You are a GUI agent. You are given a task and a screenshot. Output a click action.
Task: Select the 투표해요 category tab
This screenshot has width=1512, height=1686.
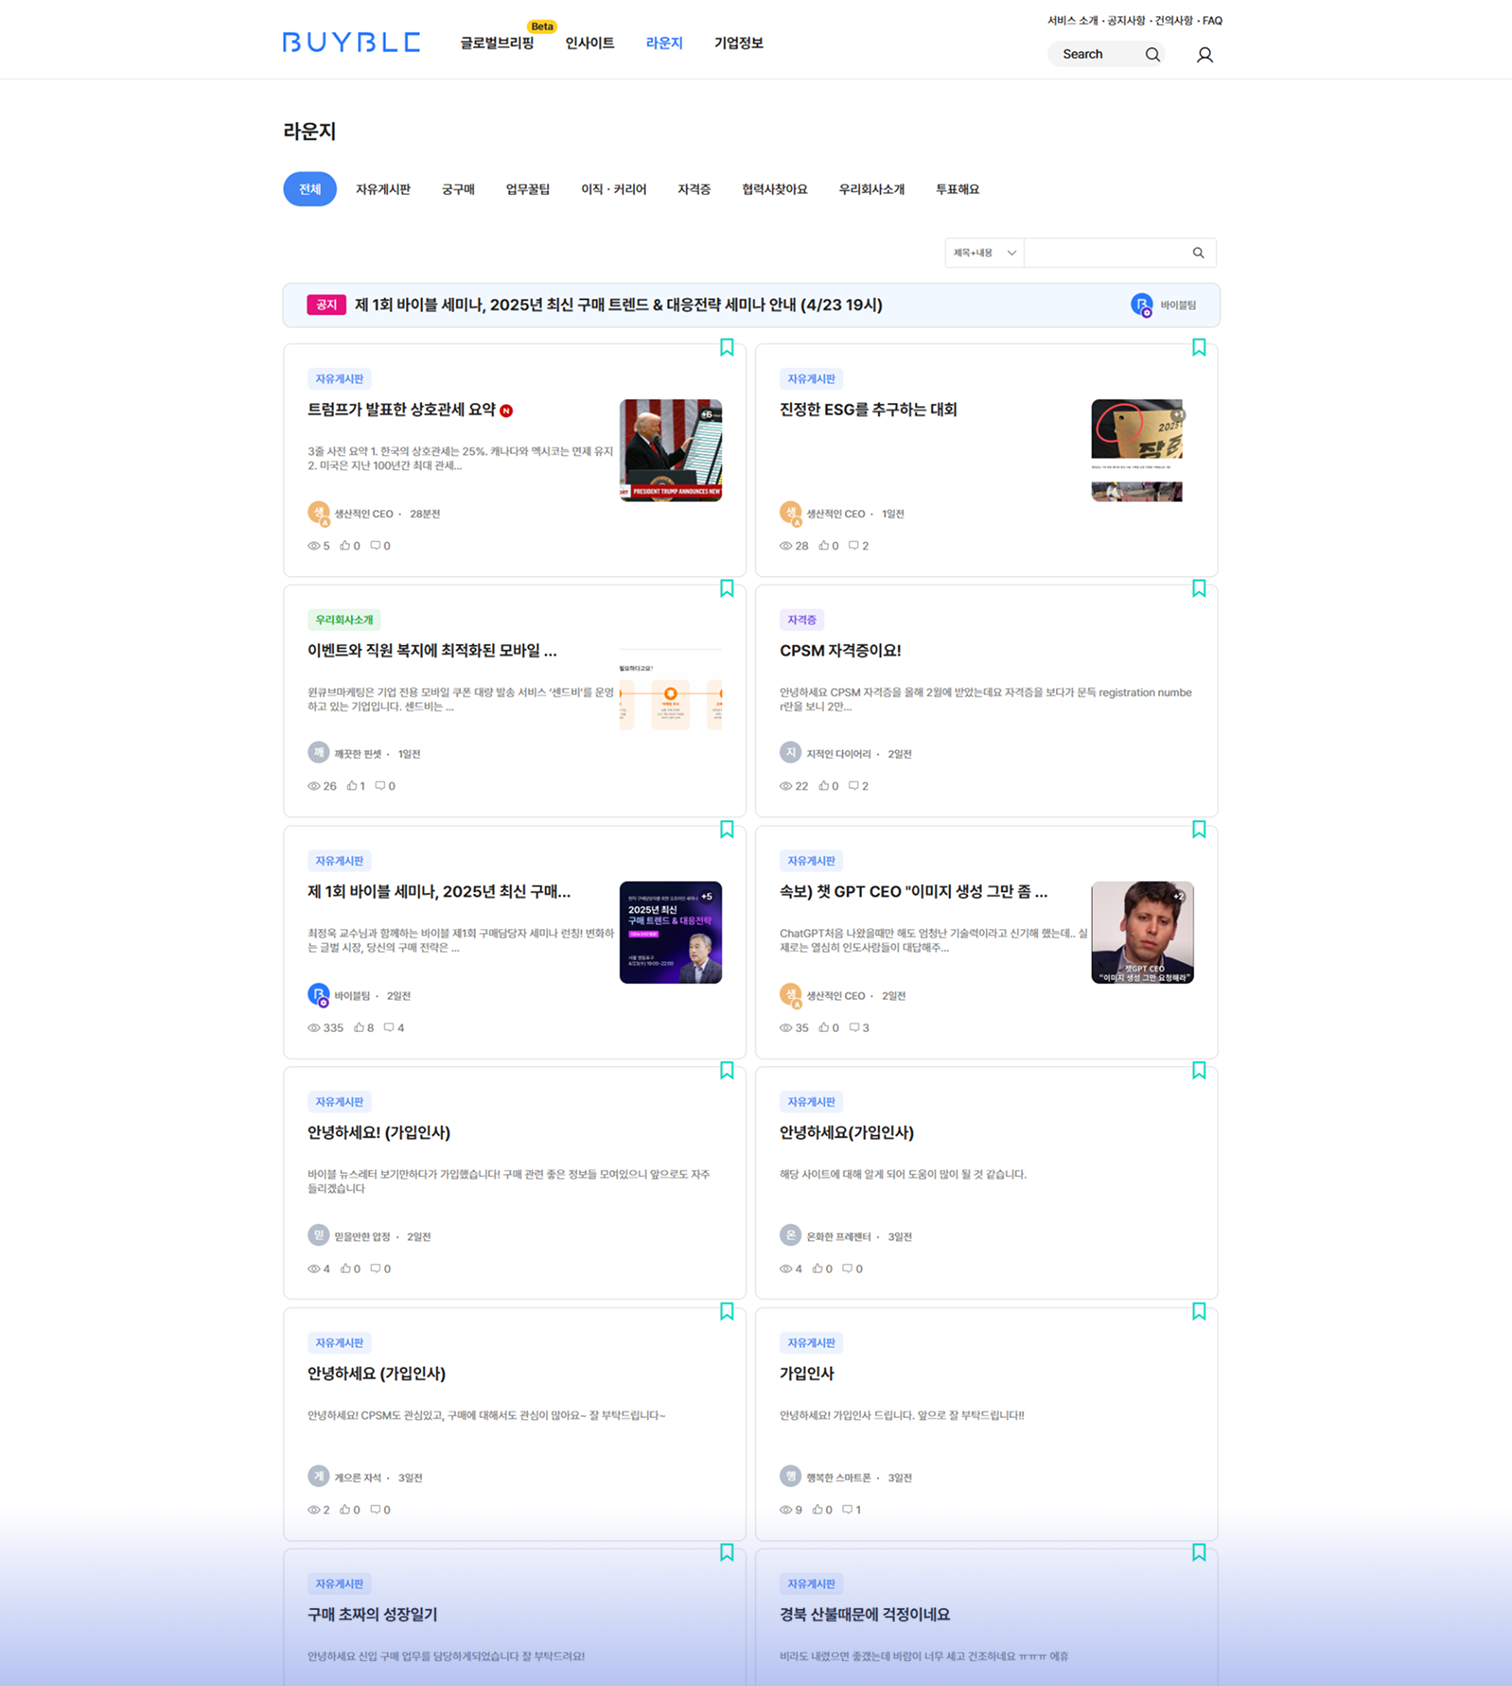[x=958, y=189]
